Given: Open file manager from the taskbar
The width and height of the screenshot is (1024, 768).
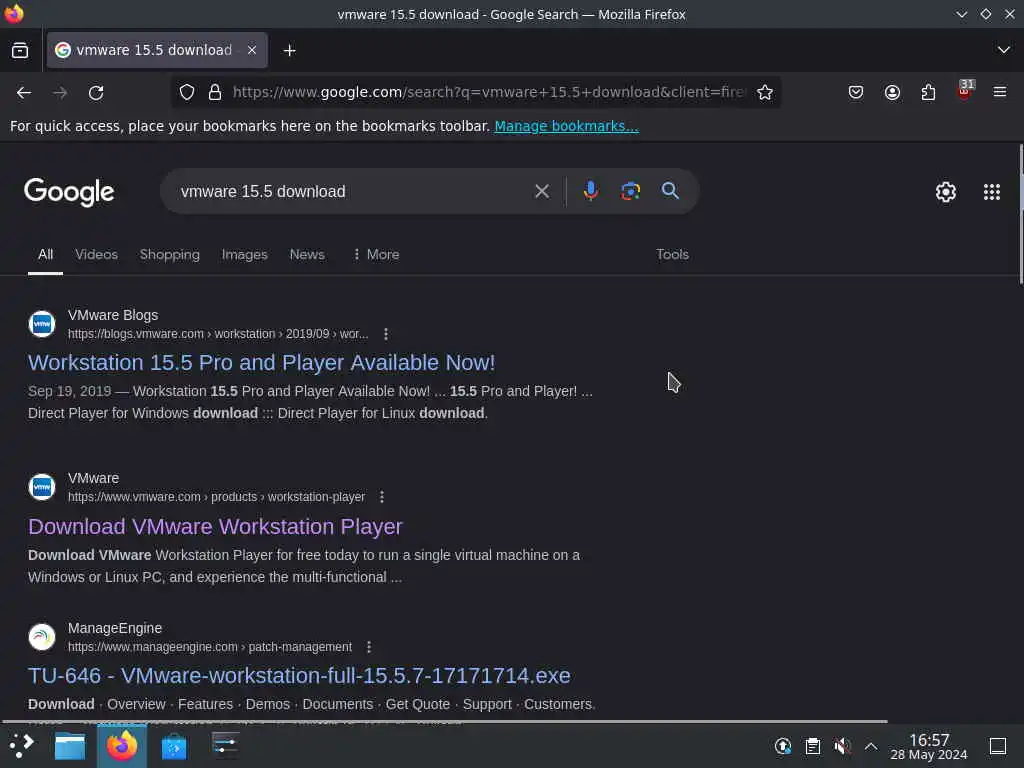Looking at the screenshot, I should tap(70, 746).
